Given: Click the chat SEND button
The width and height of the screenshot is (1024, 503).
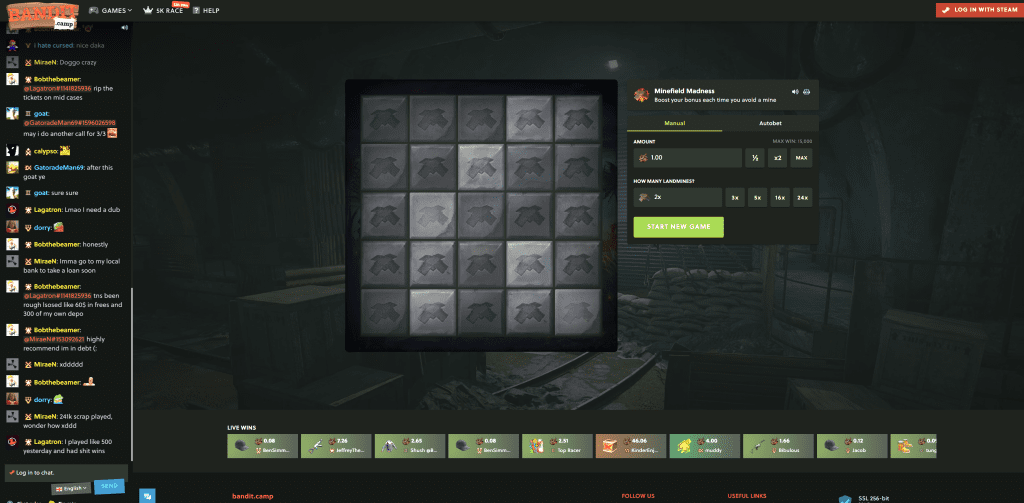Looking at the screenshot, I should click(109, 486).
